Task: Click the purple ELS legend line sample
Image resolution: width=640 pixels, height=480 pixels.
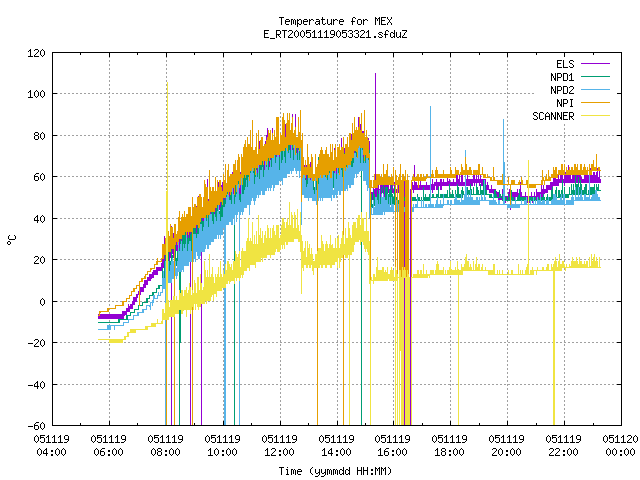Action: pos(596,64)
